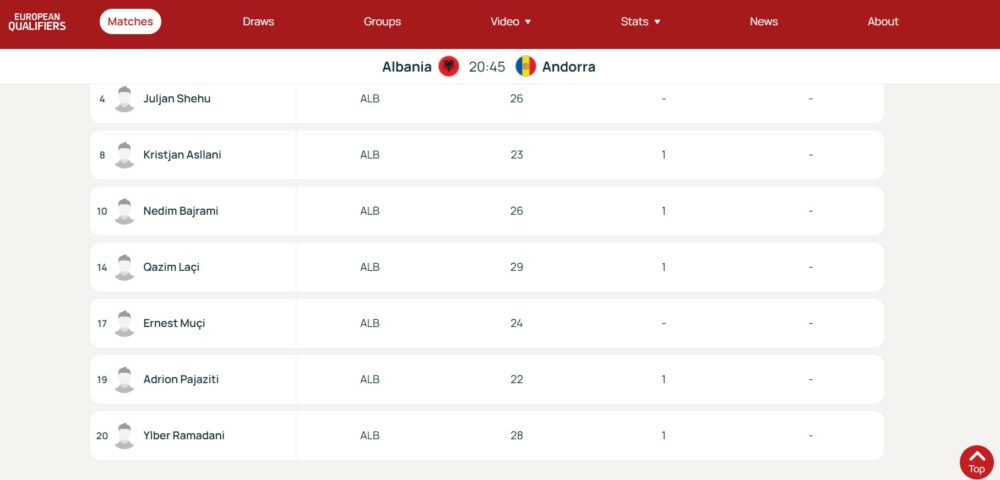Click Ernest Muçi's player avatar
This screenshot has height=480, width=1000.
click(124, 323)
